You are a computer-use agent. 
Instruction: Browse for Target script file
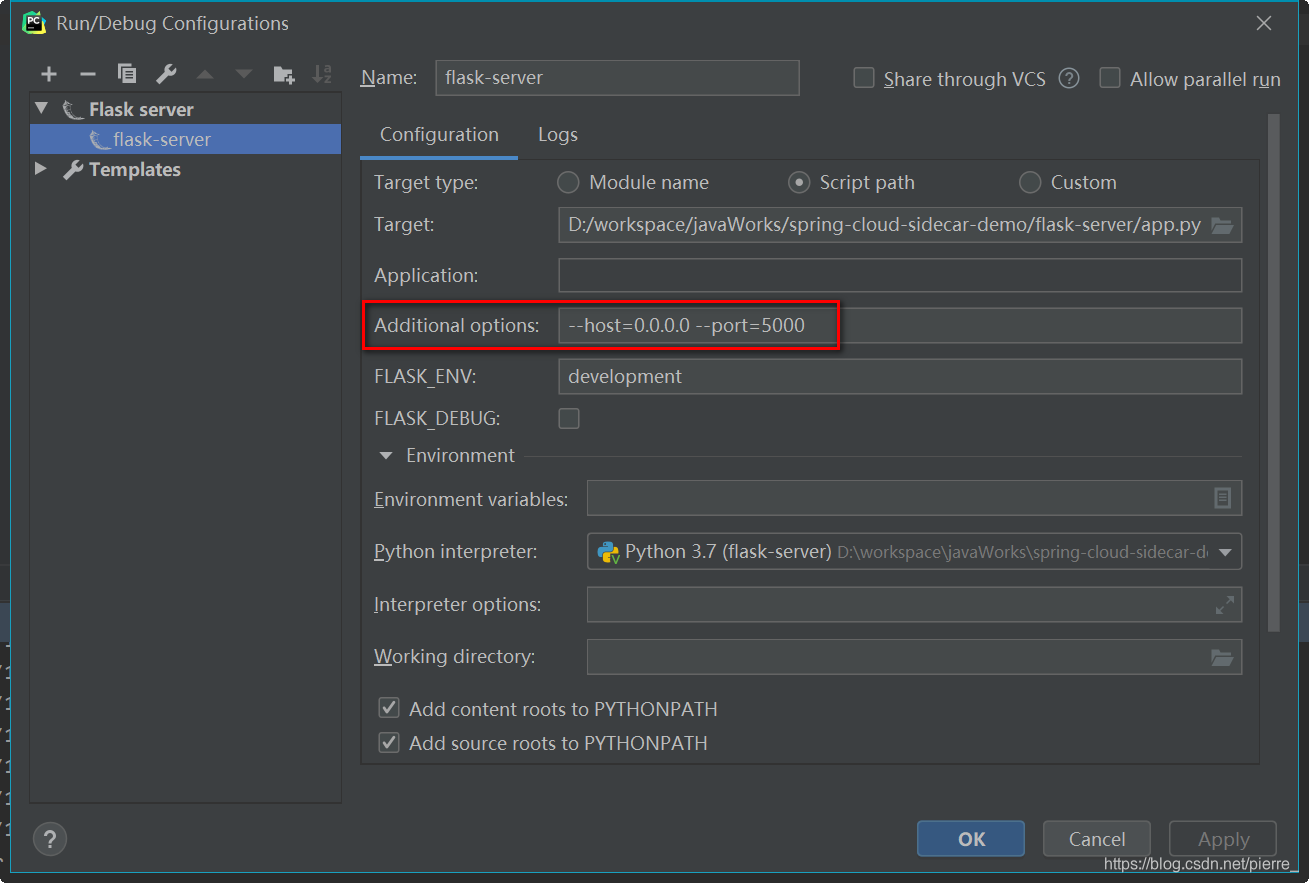click(x=1222, y=225)
